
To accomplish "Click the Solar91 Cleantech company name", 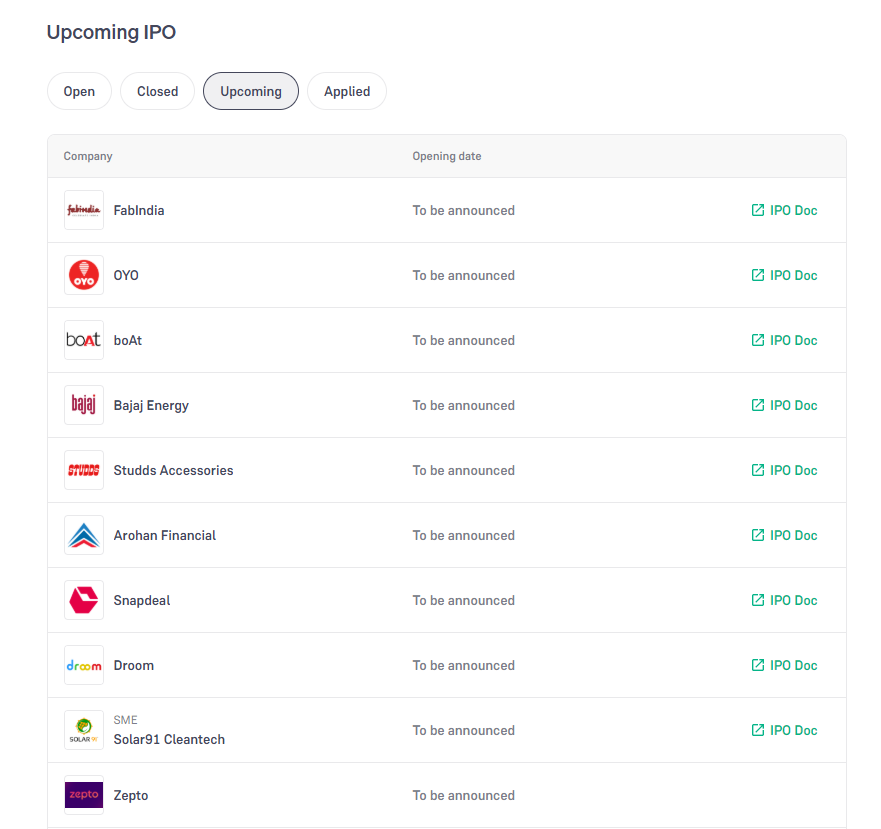I will pyautogui.click(x=169, y=739).
